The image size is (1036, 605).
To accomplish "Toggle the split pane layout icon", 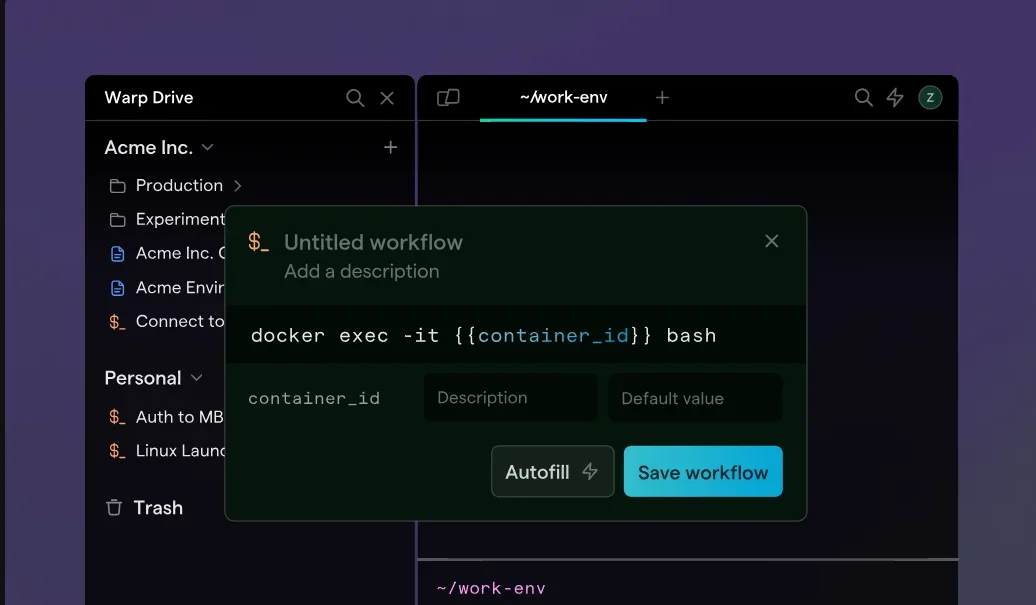I will click(448, 98).
